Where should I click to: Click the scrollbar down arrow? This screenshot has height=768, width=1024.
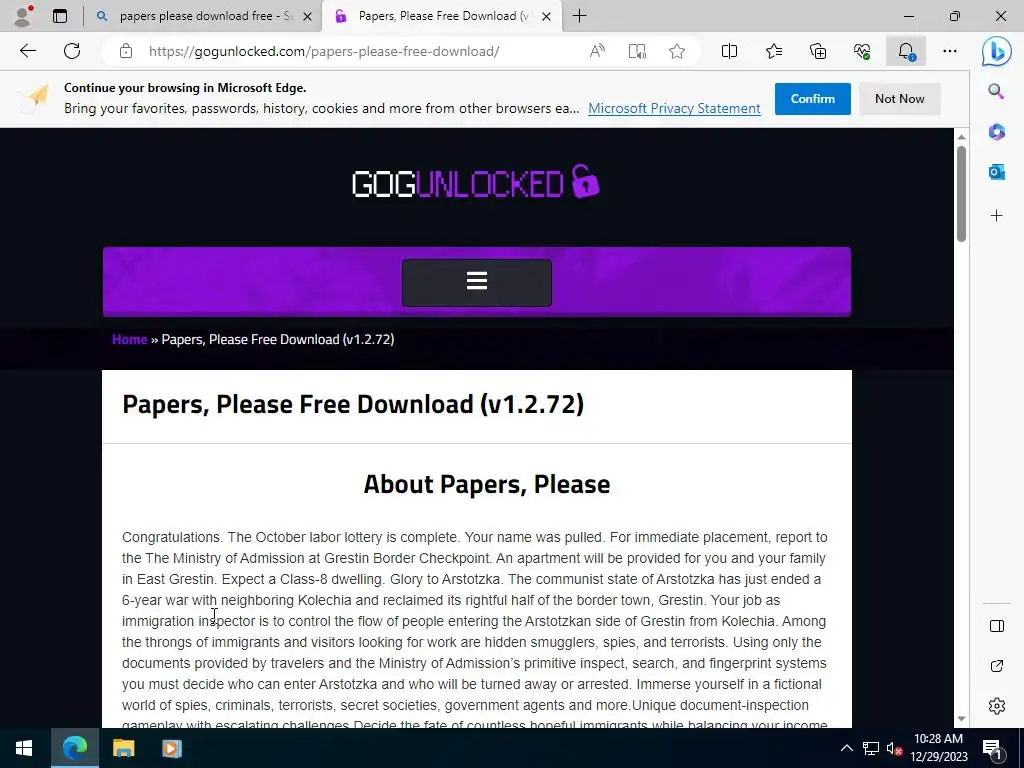[961, 719]
